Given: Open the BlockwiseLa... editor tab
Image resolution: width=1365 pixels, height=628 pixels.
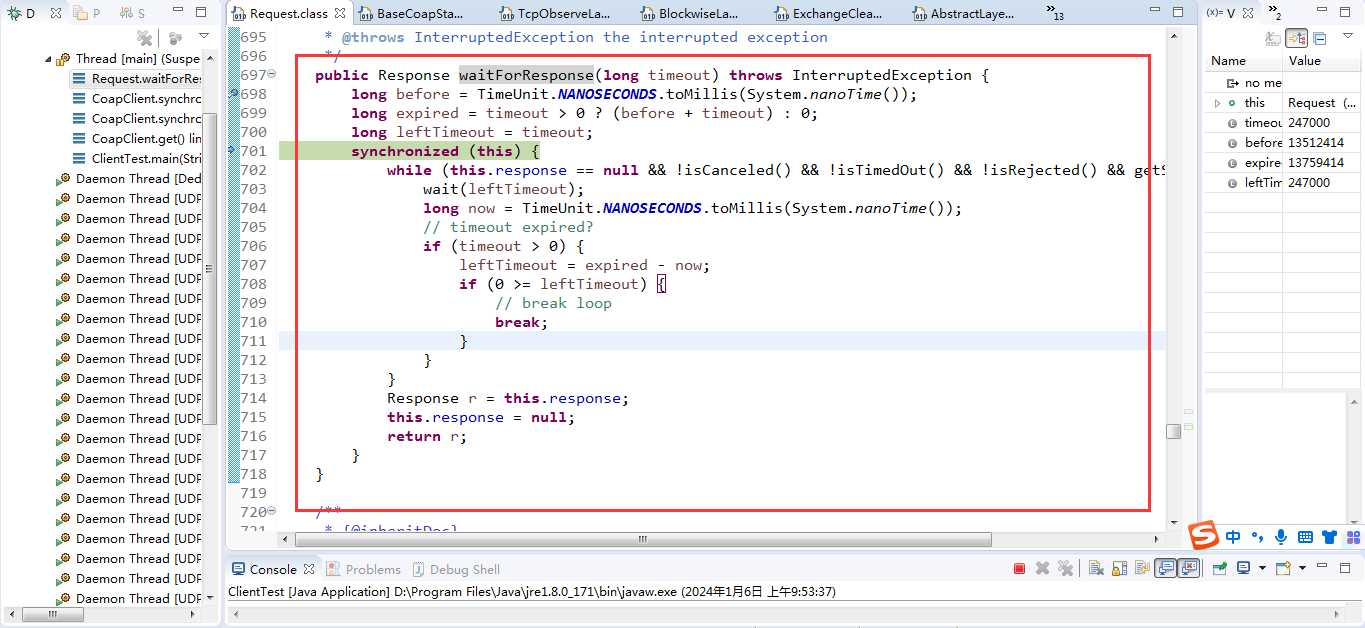Looking at the screenshot, I should pos(690,14).
